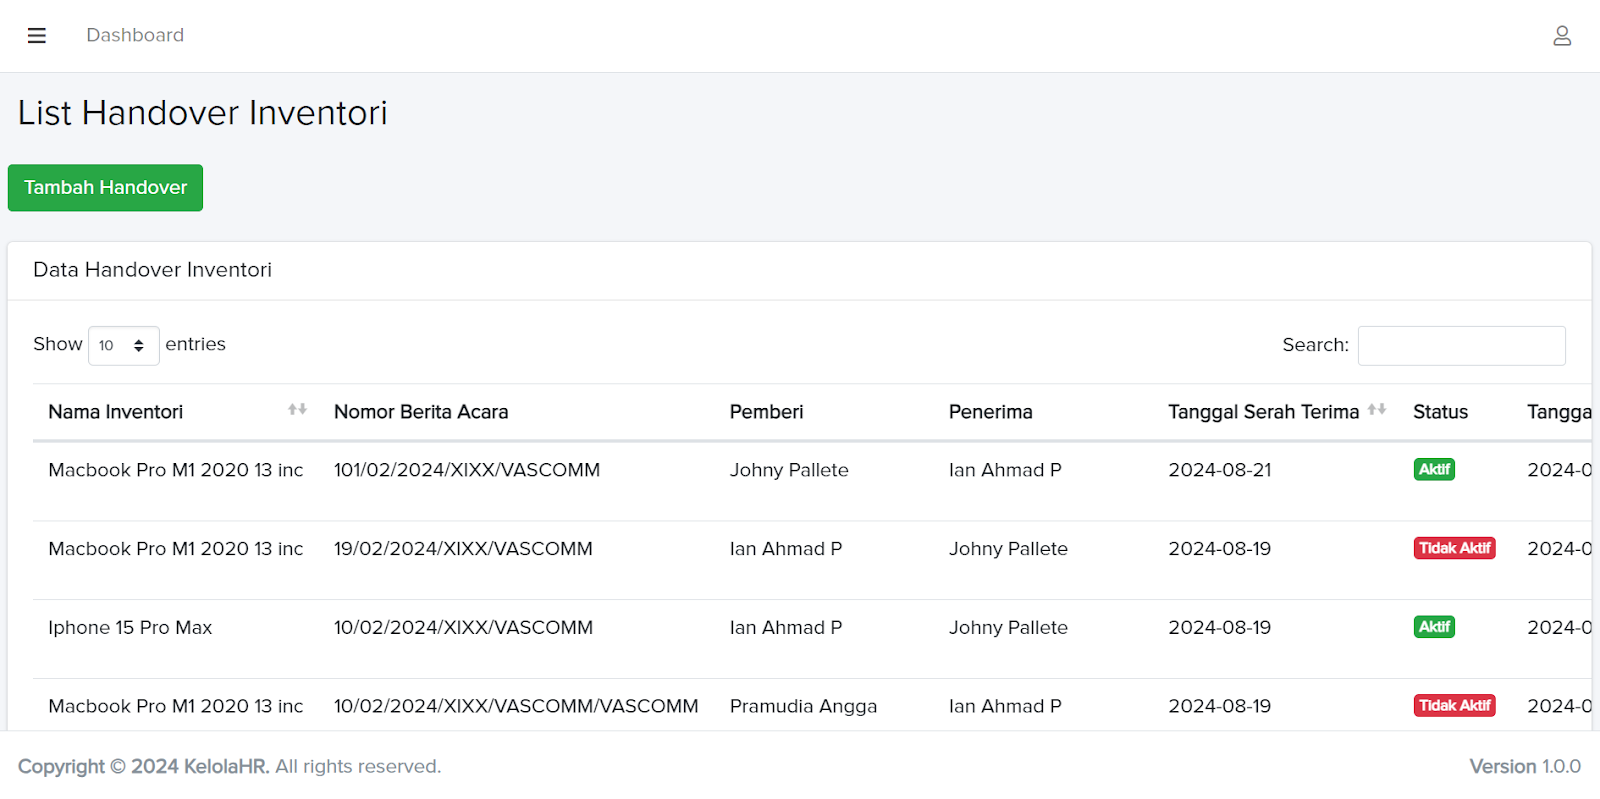Click Tidak Aktif badge on Pramudia Angga row
The width and height of the screenshot is (1600, 799).
tap(1454, 706)
